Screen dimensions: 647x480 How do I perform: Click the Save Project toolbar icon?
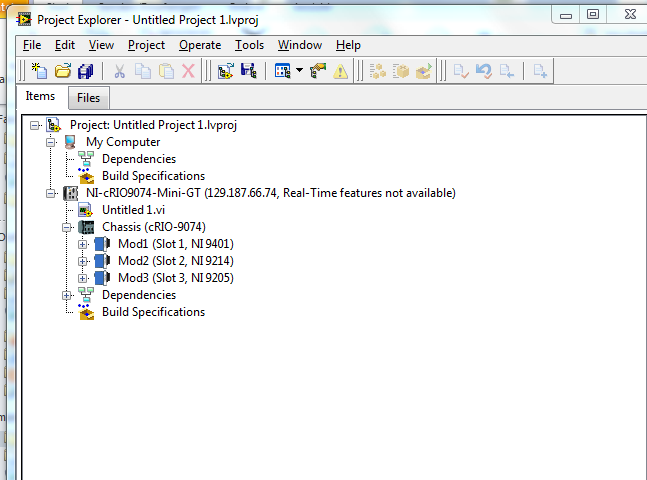(249, 71)
